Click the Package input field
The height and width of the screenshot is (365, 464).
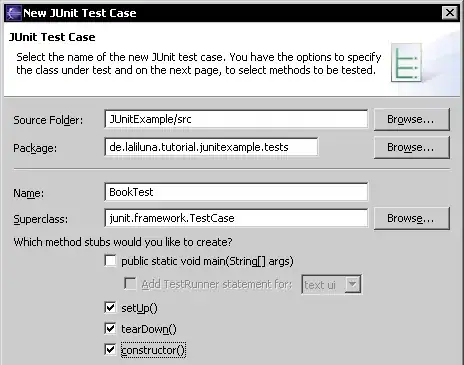(x=211, y=147)
